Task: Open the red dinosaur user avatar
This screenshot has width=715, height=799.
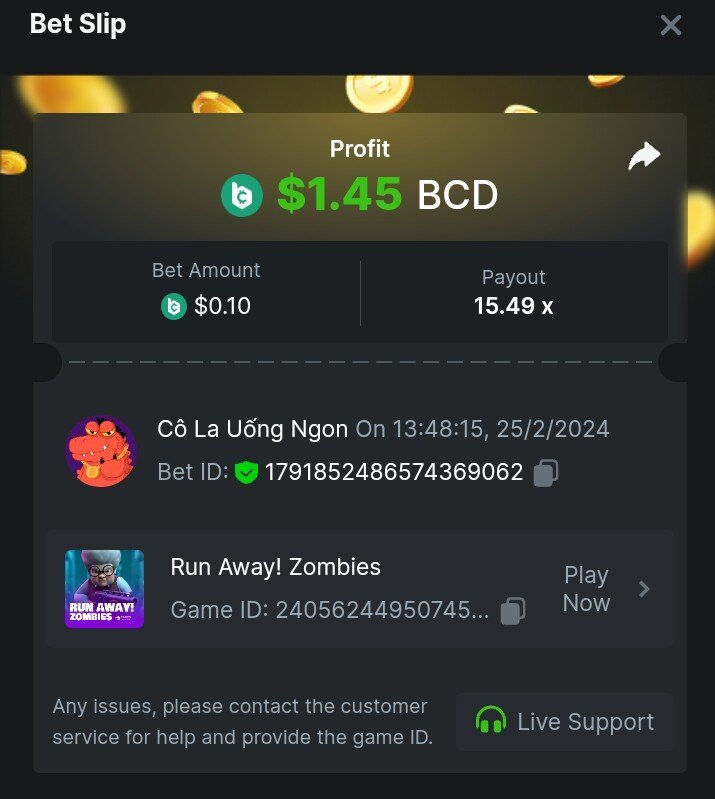Action: tap(101, 451)
